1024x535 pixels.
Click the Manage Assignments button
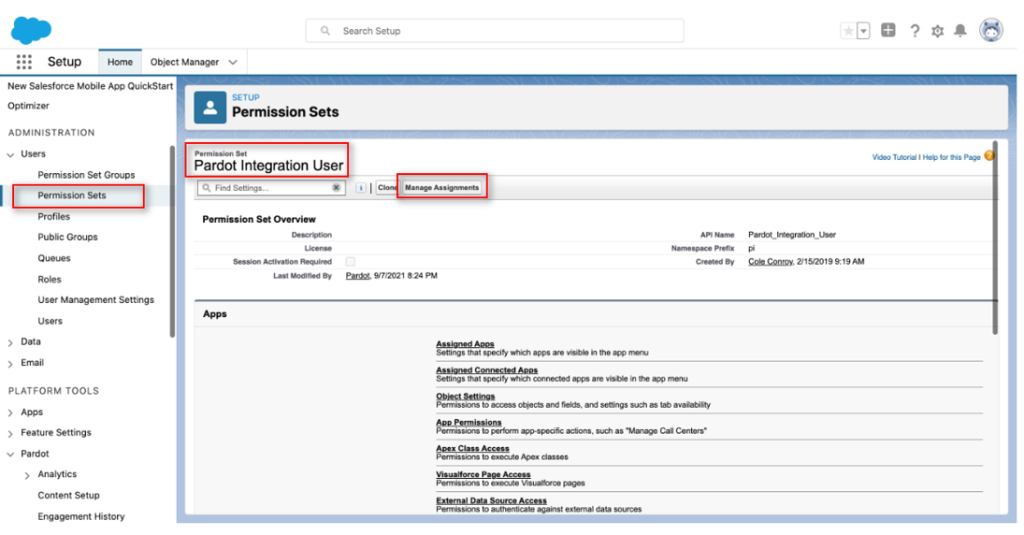[442, 187]
